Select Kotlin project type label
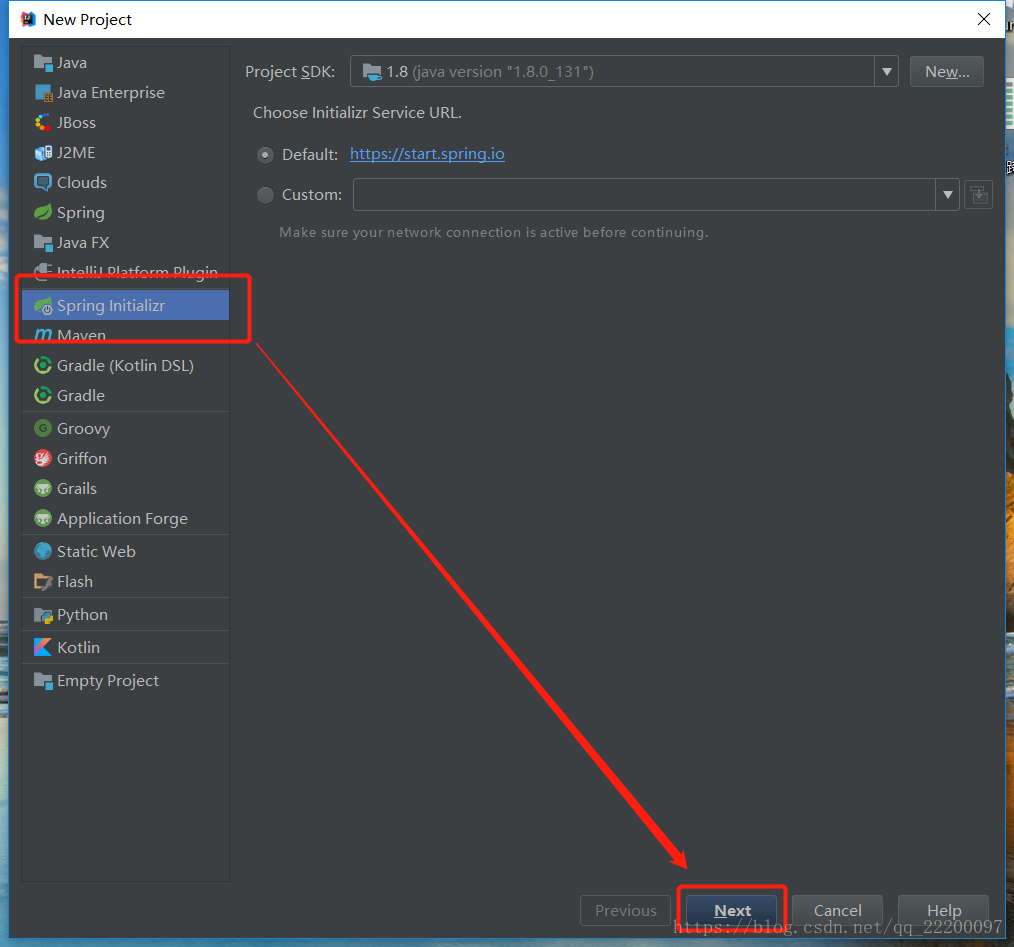Viewport: 1014px width, 947px height. pyautogui.click(x=78, y=648)
